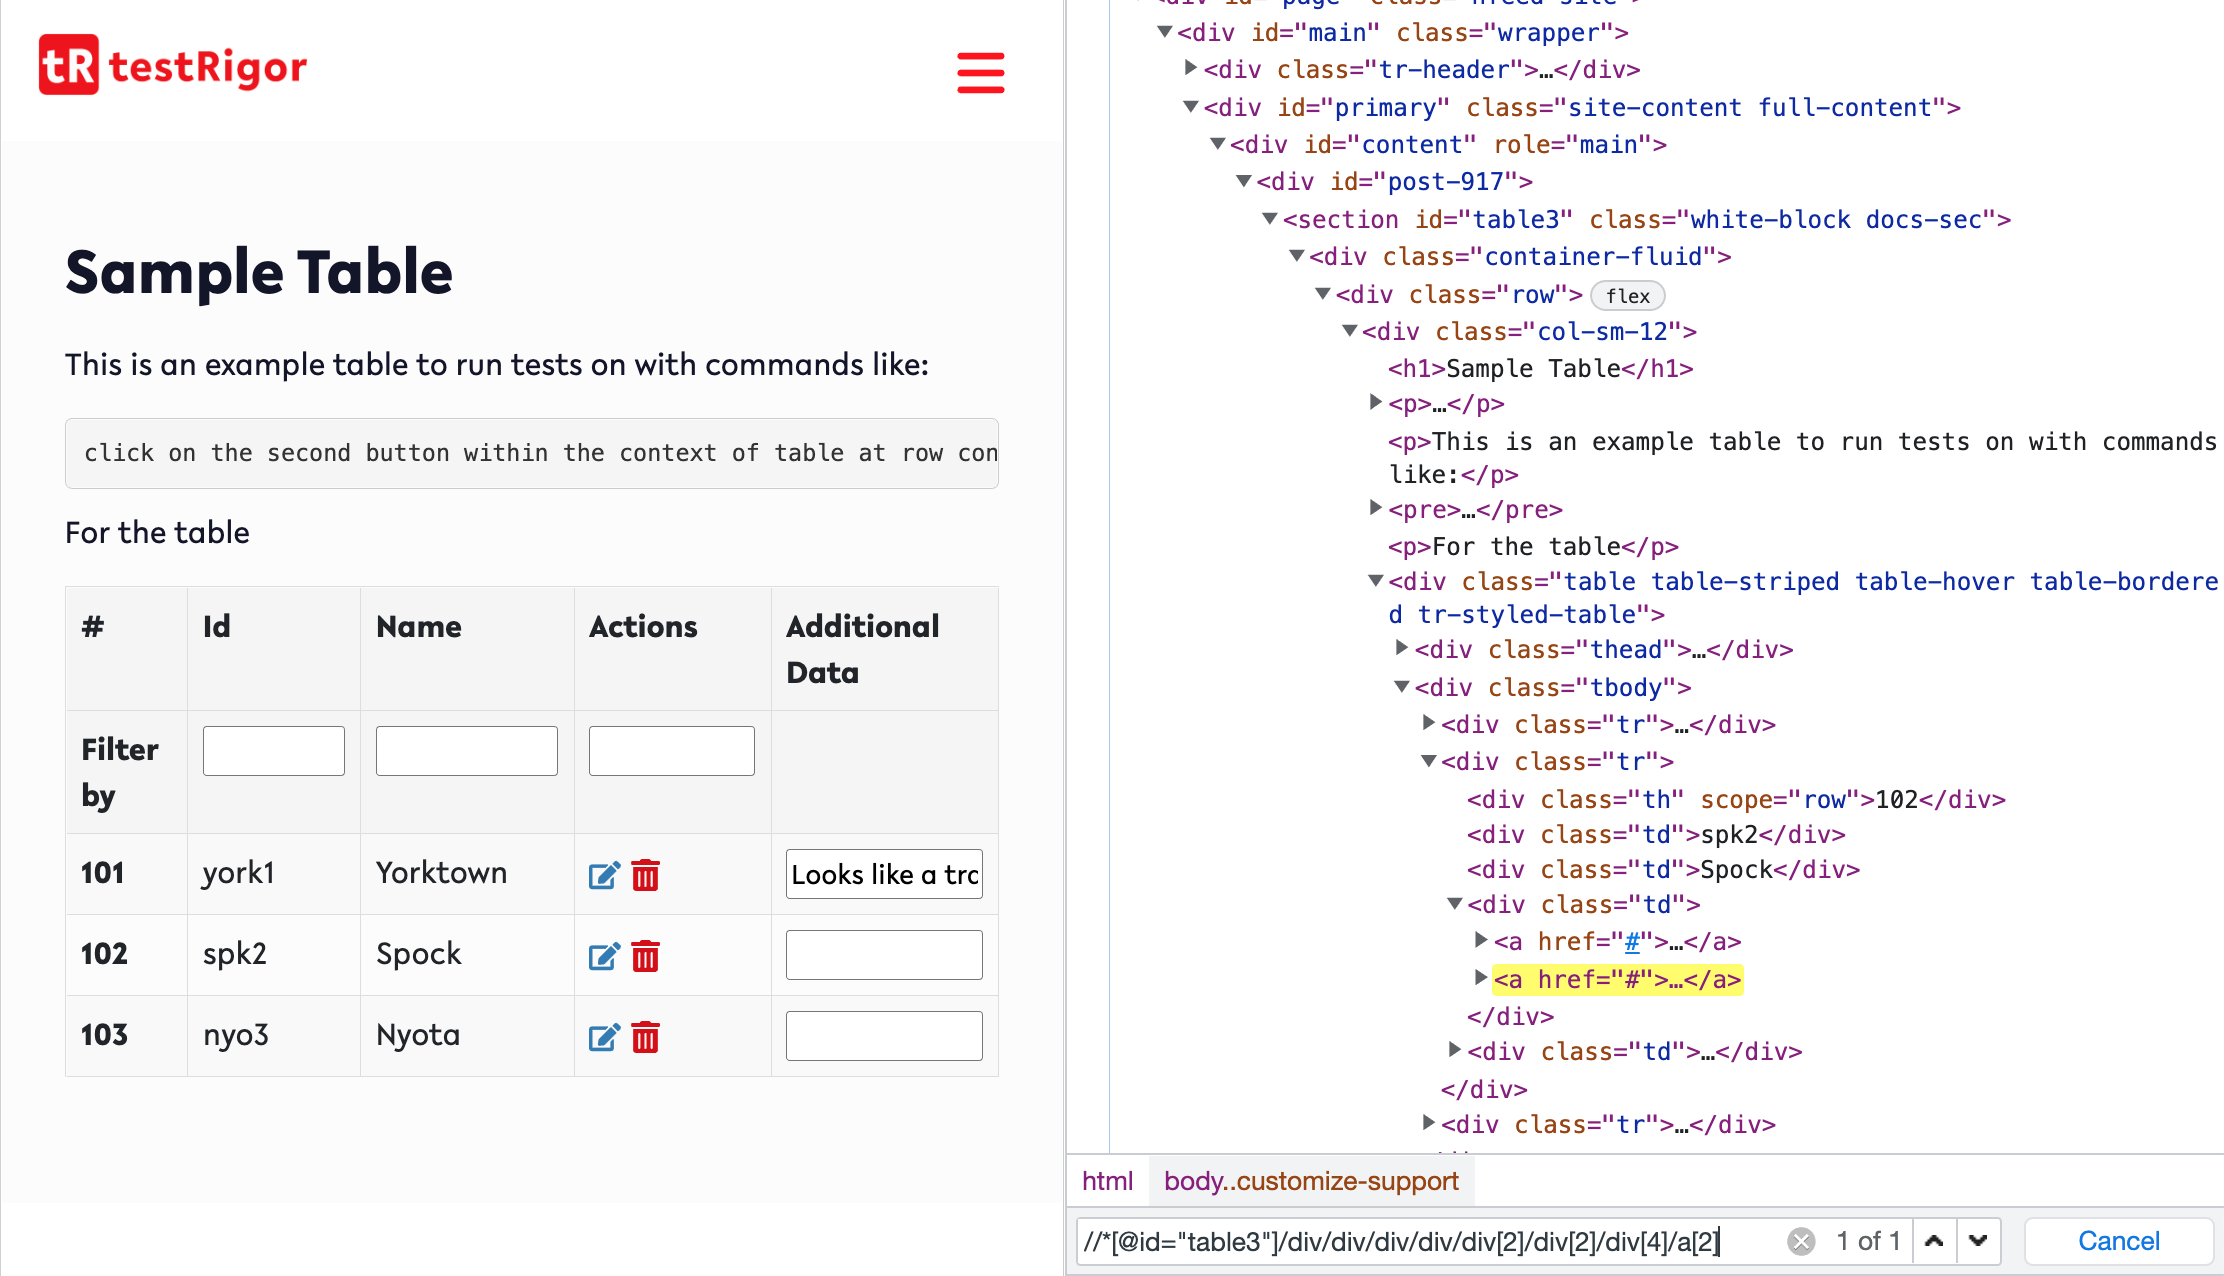2224x1276 pixels.
Task: Open the red hamburger menu
Action: 980,72
